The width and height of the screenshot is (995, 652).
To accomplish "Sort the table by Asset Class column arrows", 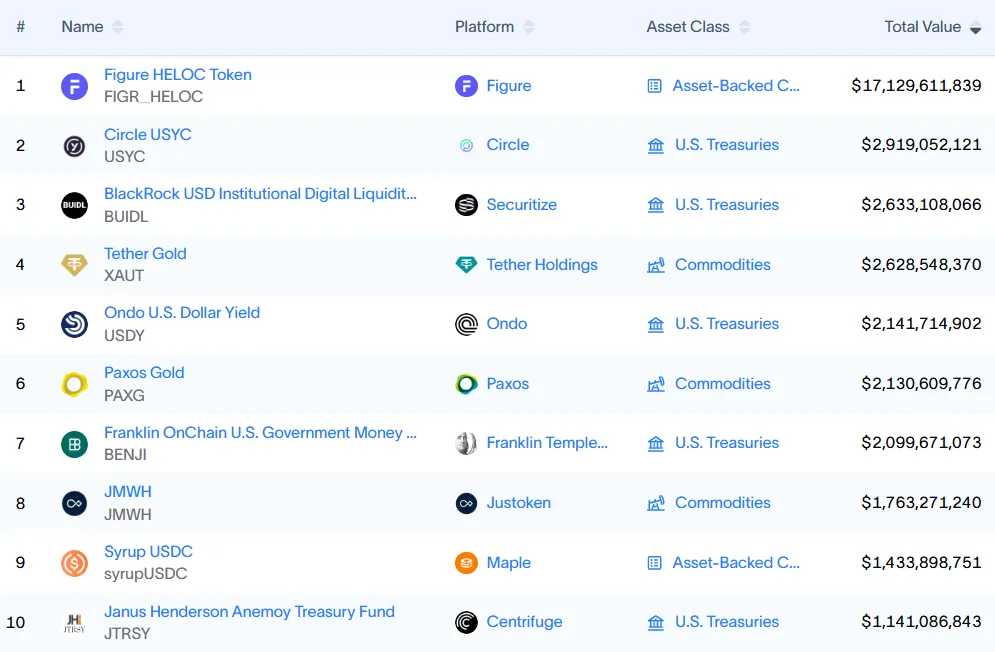I will [744, 27].
